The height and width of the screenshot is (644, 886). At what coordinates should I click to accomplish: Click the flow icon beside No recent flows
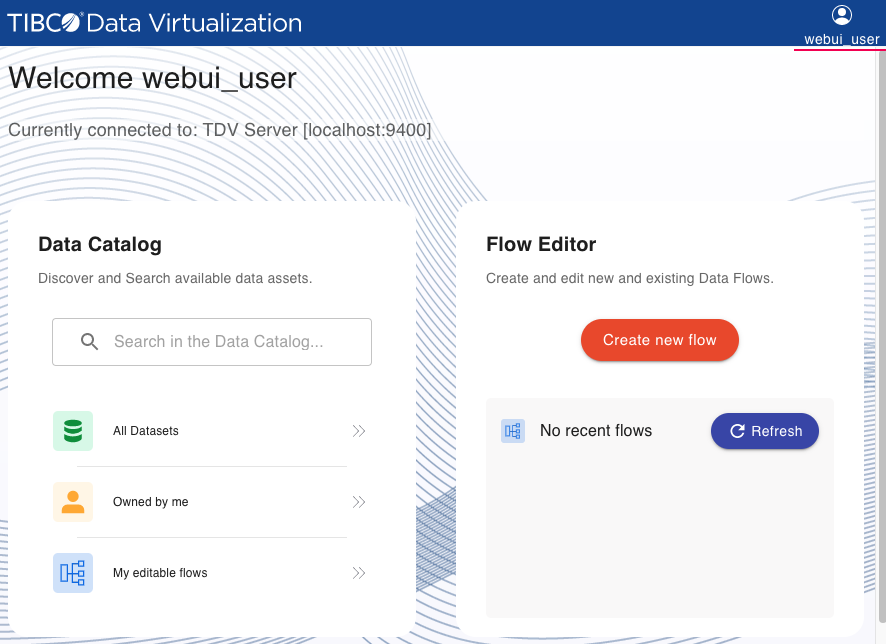[513, 431]
